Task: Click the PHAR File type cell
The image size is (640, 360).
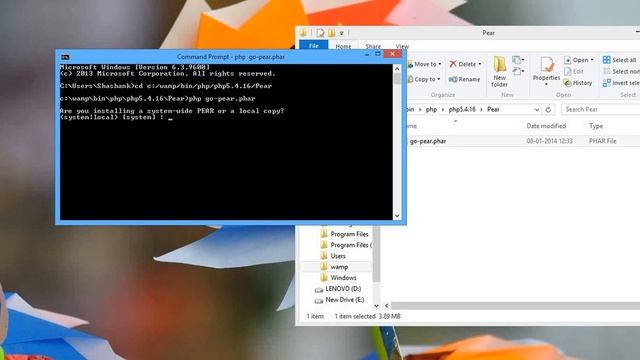Action: (x=602, y=141)
